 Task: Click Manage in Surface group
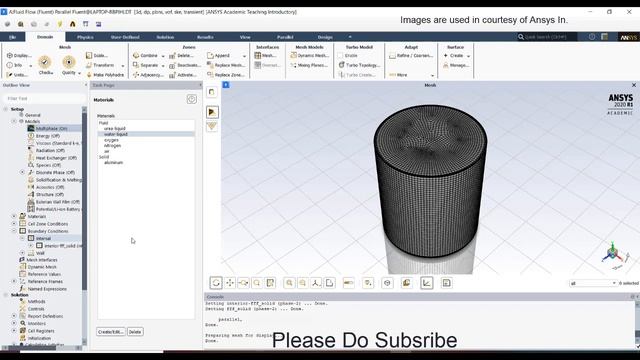456,65
